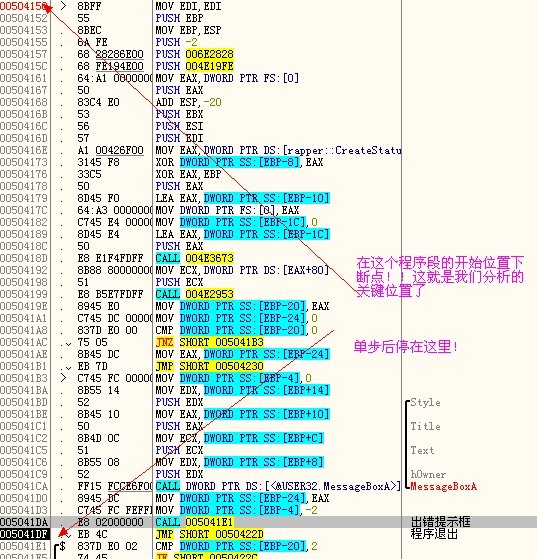
Task: Select the red MessageBoxA comment
Action: tap(444, 486)
